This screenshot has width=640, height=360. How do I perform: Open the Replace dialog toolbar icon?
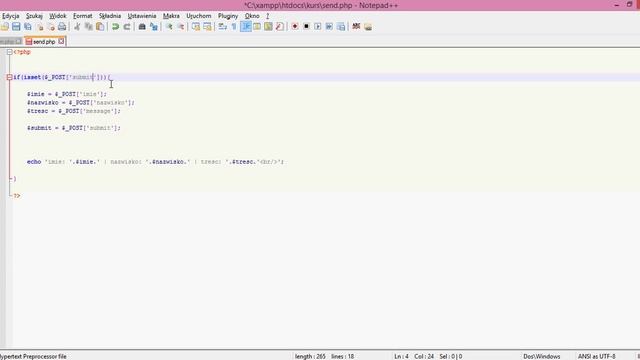[154, 27]
